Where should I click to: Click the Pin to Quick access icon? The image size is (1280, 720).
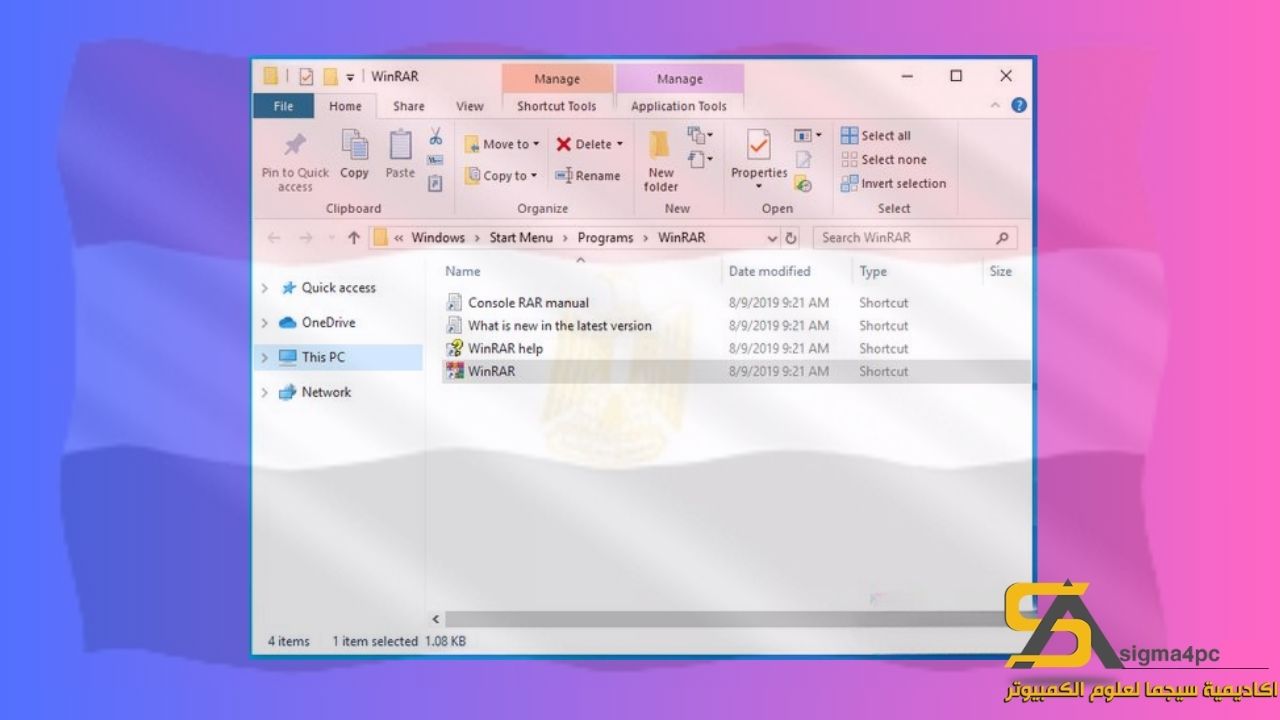295,145
